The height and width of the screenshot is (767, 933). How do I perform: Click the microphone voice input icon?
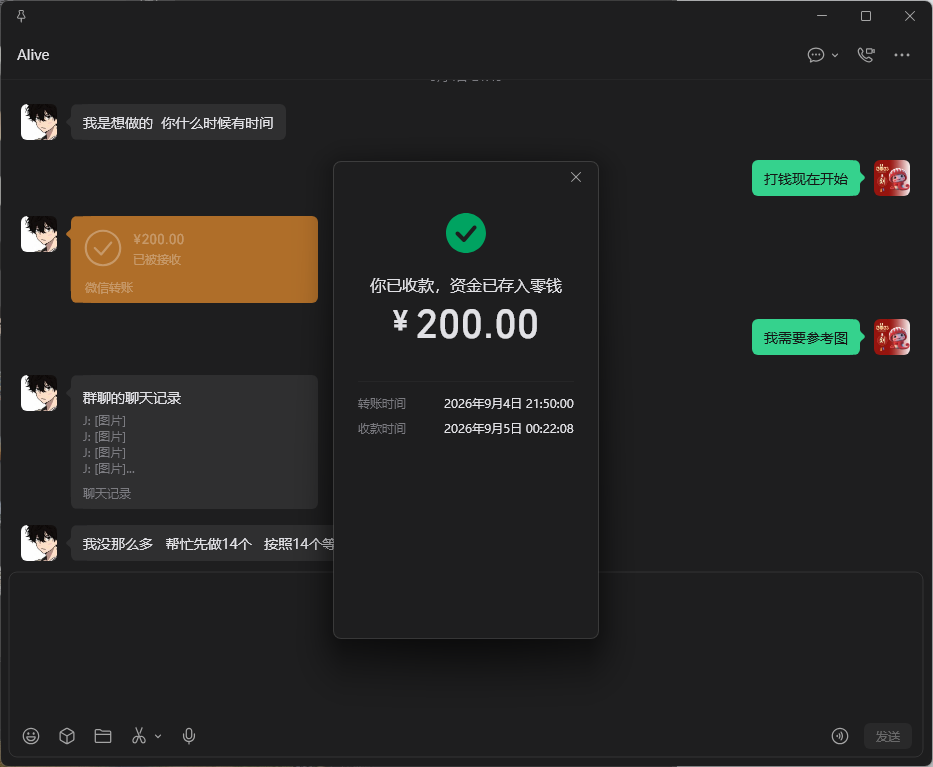[189, 736]
